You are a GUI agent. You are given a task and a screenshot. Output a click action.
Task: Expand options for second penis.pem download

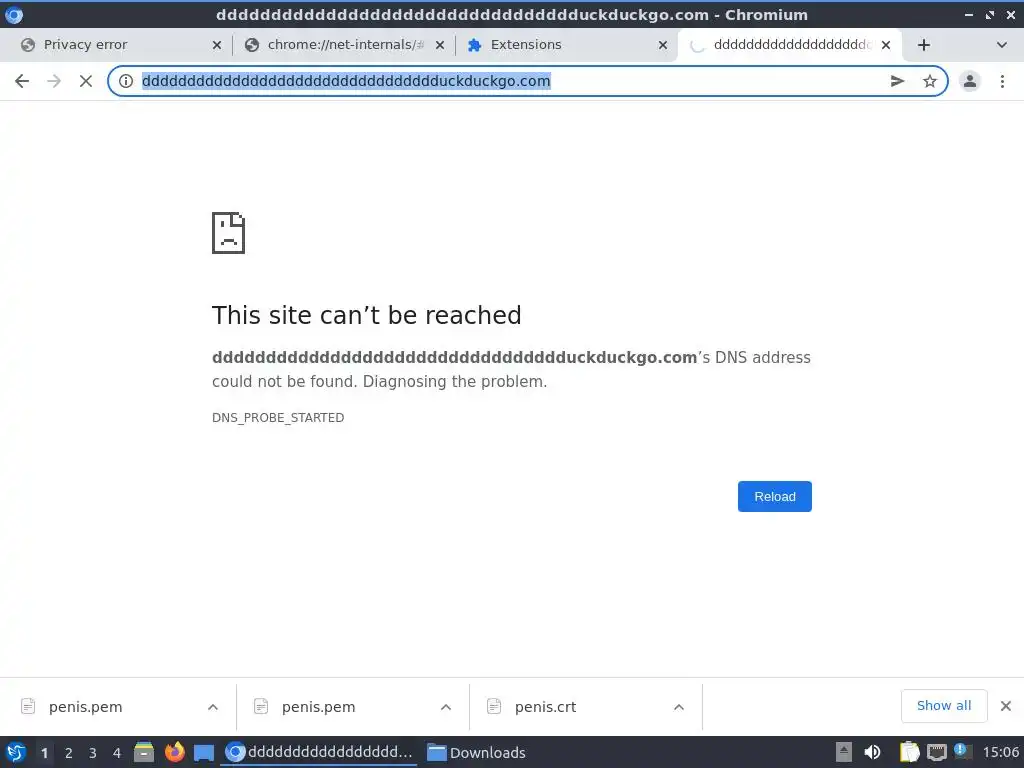click(x=446, y=707)
